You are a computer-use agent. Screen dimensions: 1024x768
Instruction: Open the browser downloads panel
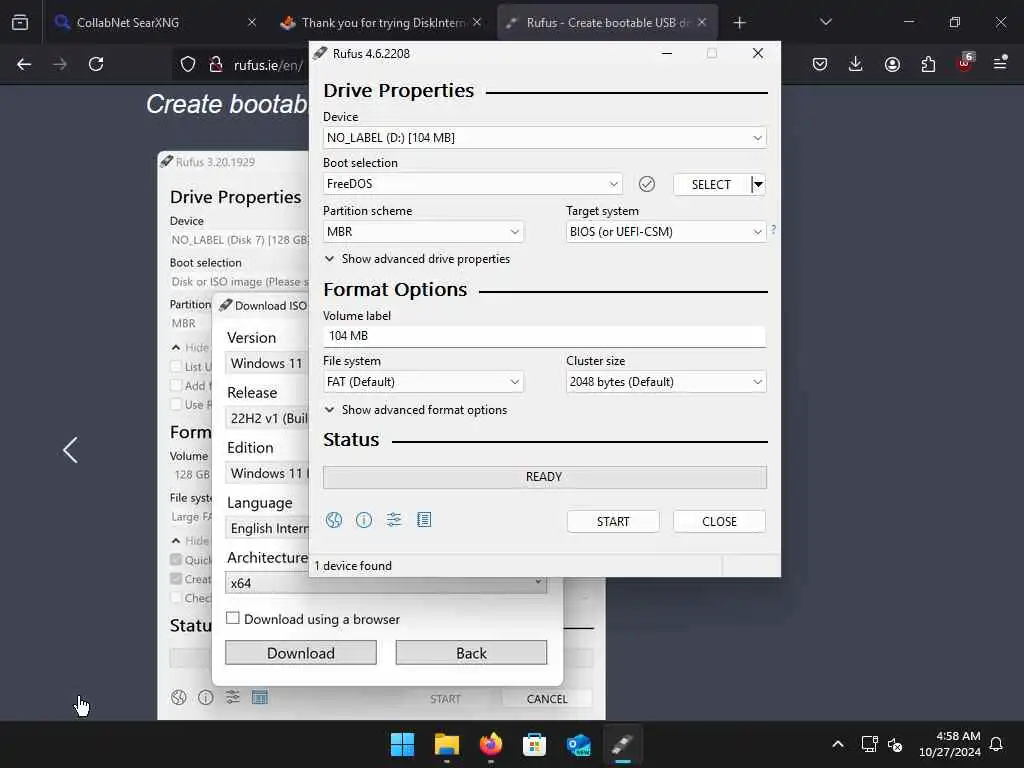(x=856, y=64)
